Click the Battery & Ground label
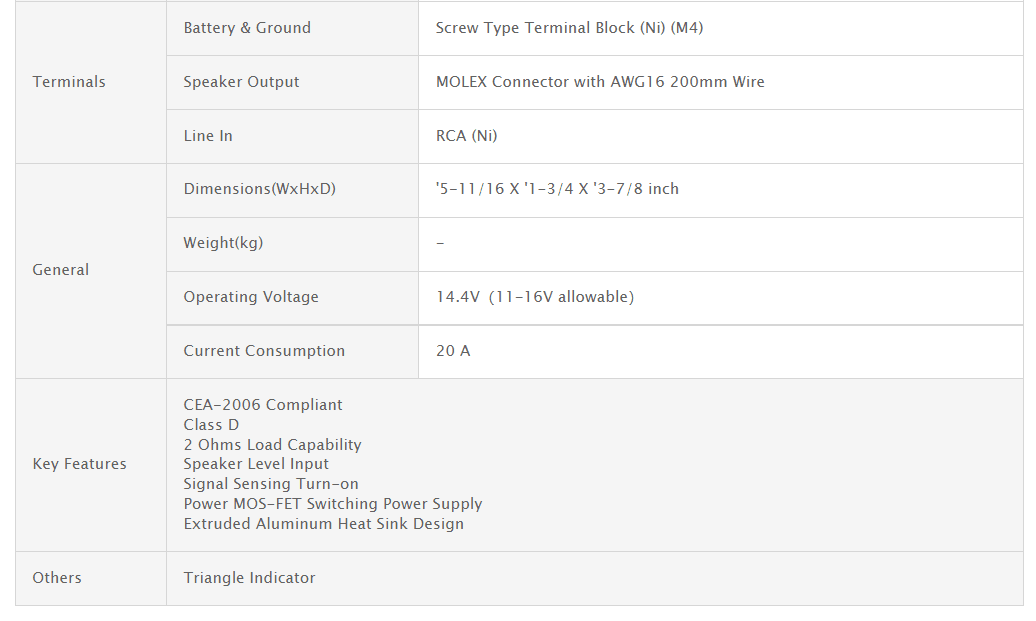 click(247, 28)
